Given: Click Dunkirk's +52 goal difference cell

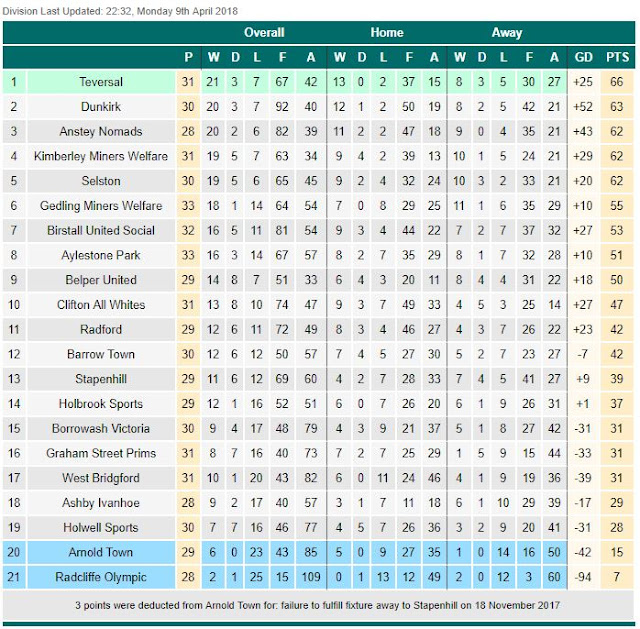Looking at the screenshot, I should coord(584,107).
